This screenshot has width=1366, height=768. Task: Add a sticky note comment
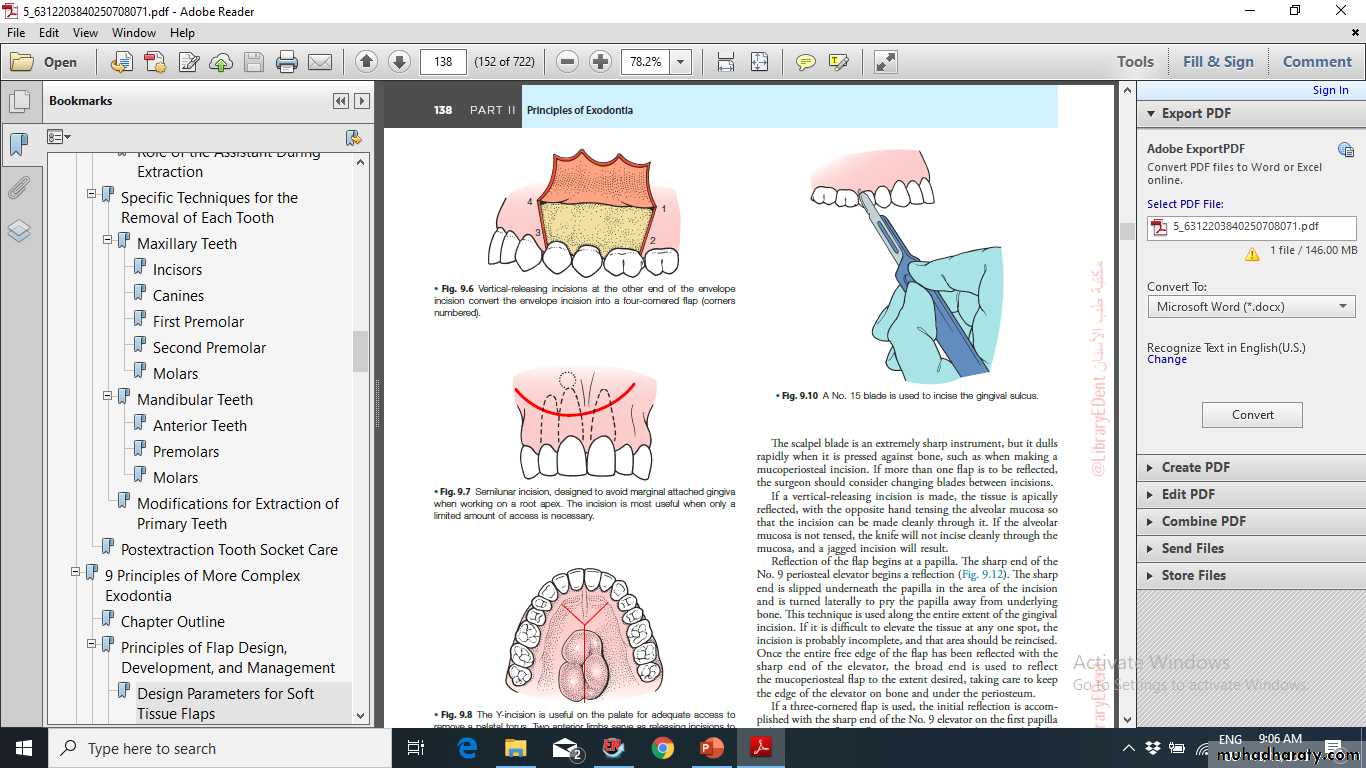point(805,62)
